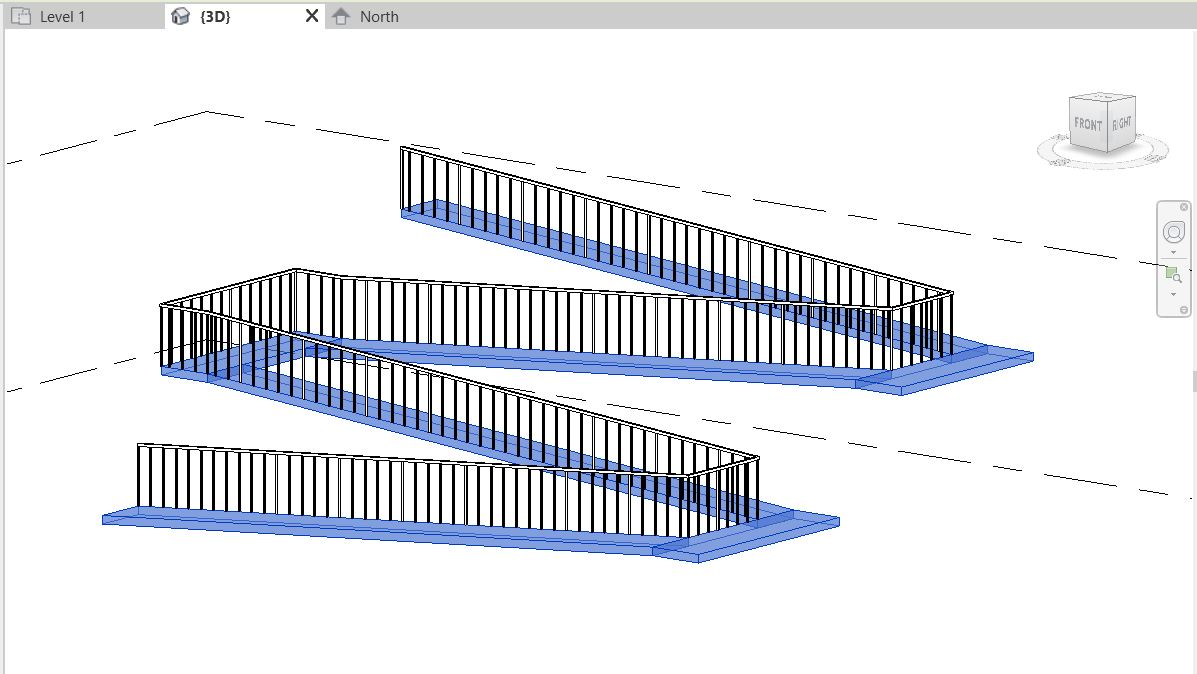The image size is (1197, 674).
Task: Collapse the navigation bar via its close circle
Action: click(x=1183, y=206)
